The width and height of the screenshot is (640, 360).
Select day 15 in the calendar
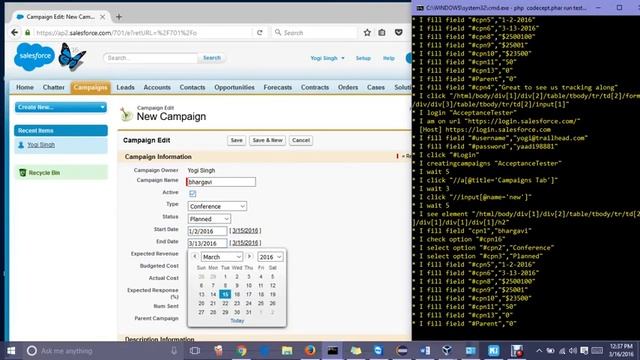point(225,294)
